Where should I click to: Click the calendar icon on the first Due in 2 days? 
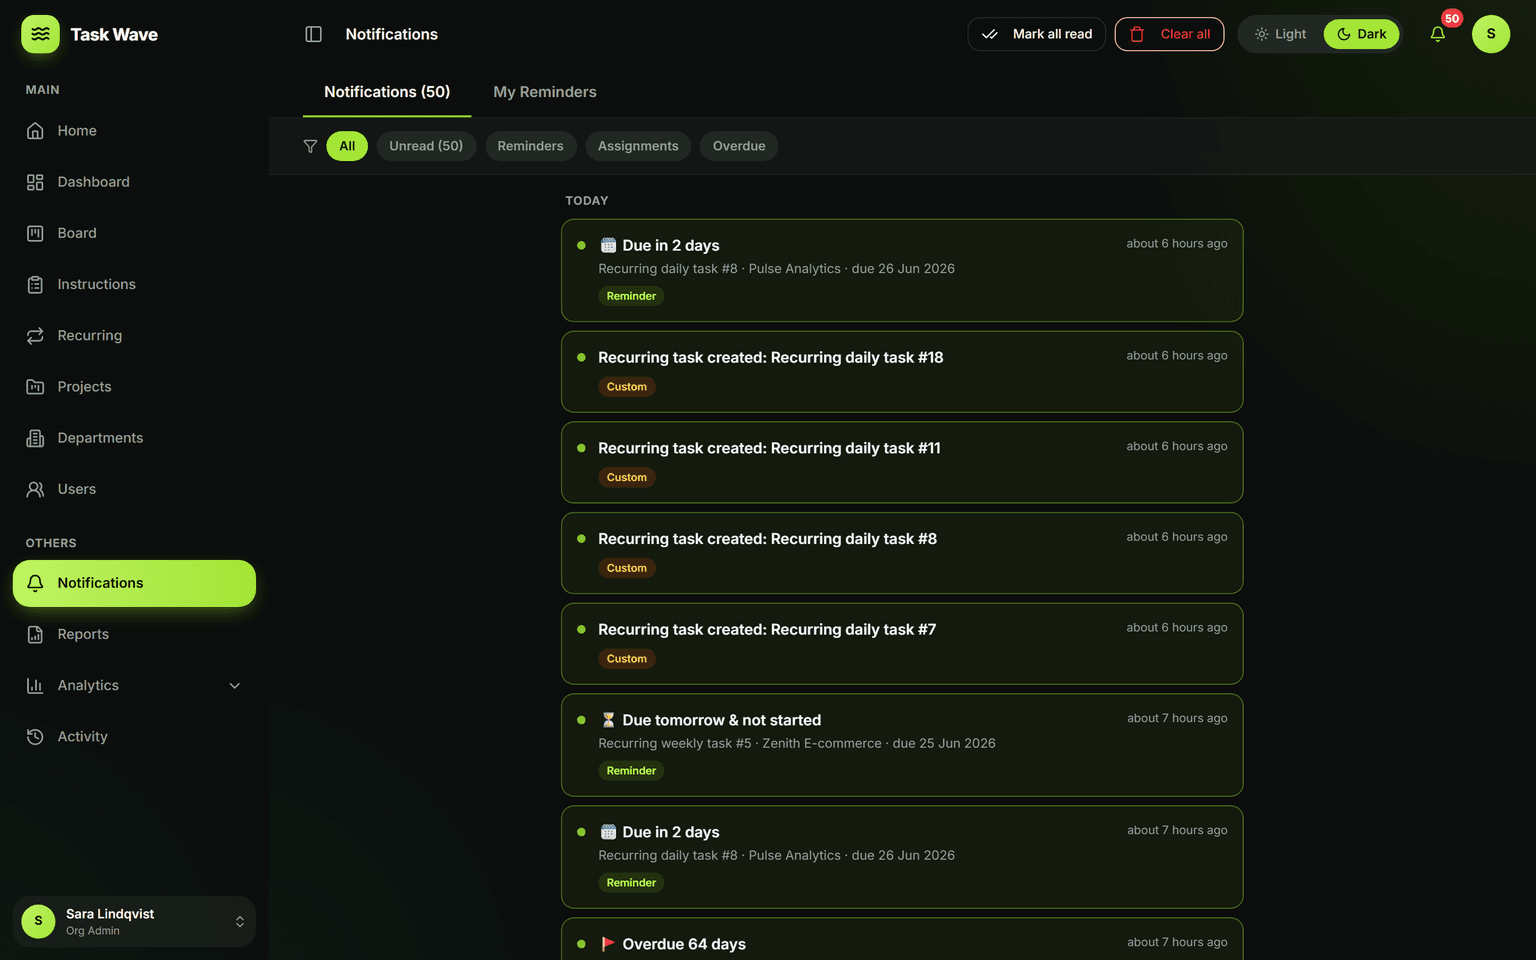click(608, 245)
